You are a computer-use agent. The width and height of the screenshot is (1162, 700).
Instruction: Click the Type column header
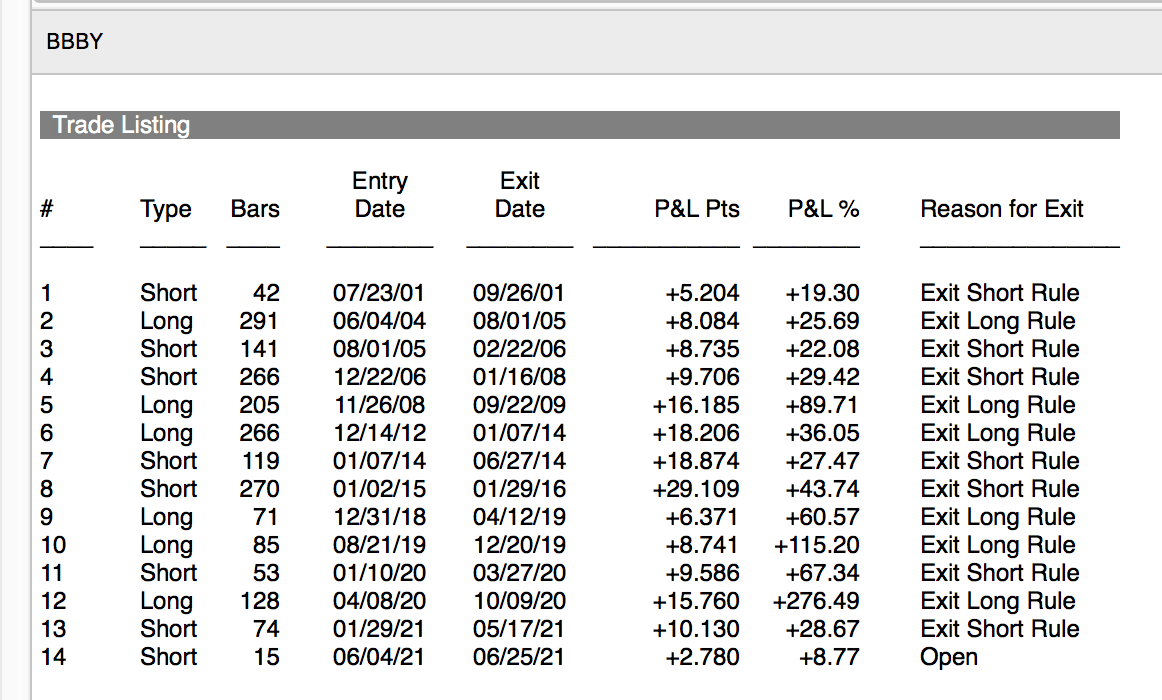[x=166, y=209]
